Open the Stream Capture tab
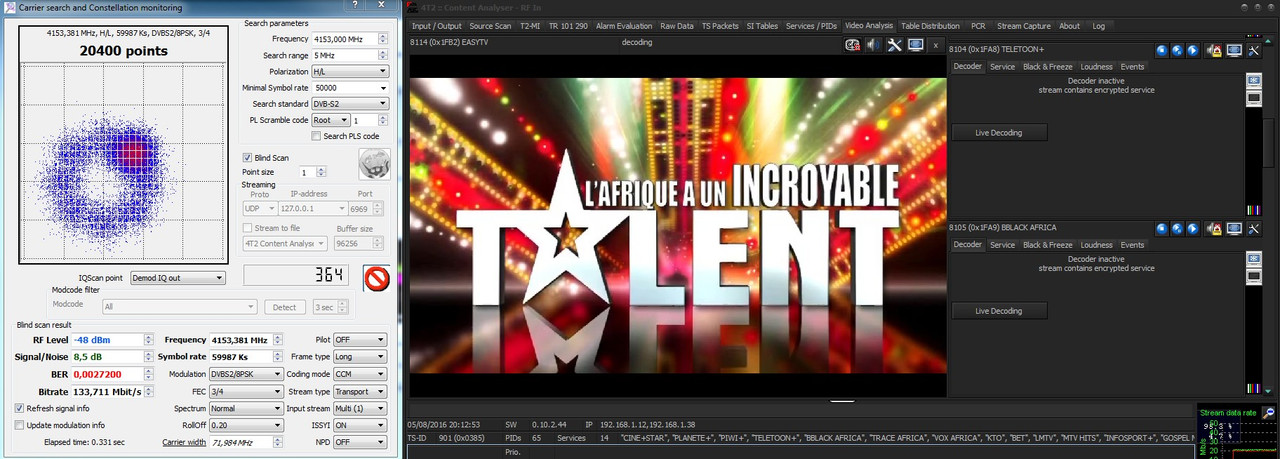Screen dimensions: 1280x459 [1024, 26]
